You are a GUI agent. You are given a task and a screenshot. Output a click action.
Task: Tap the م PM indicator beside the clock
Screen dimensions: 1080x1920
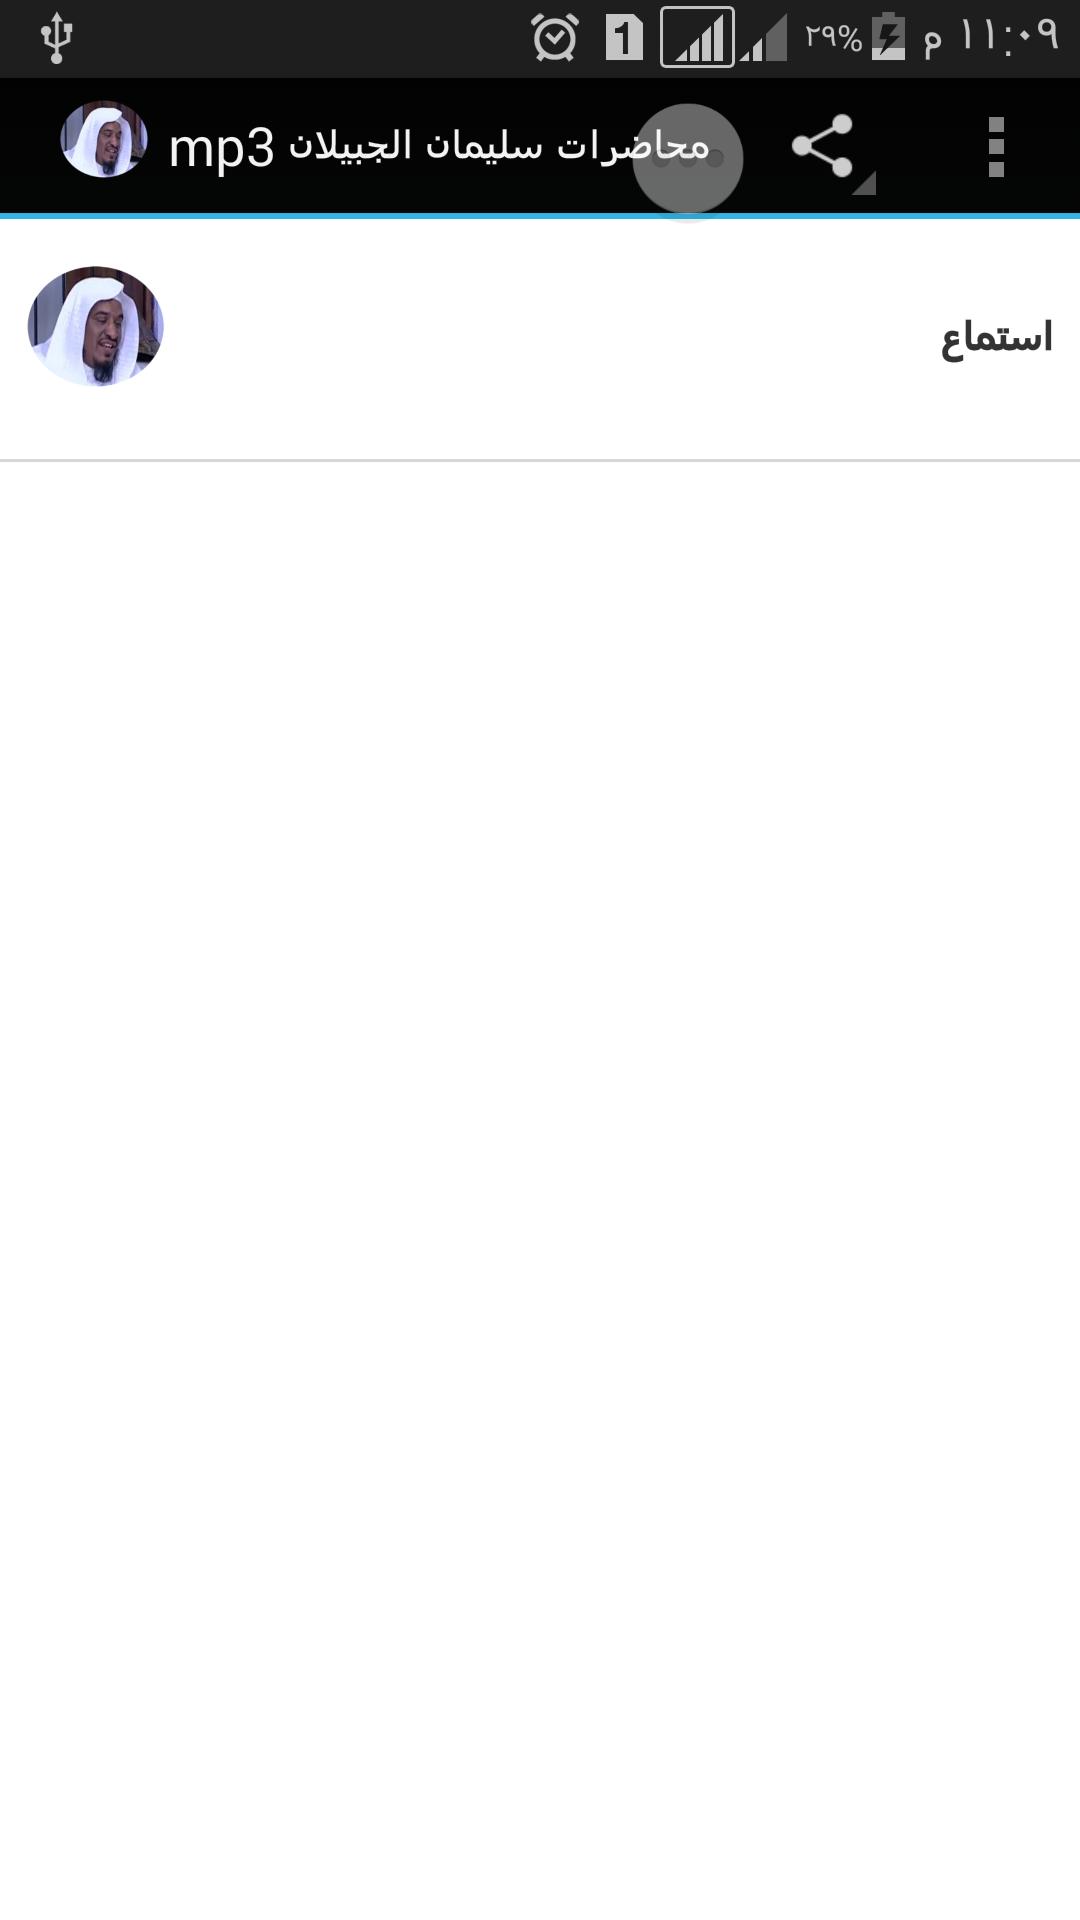(x=933, y=42)
